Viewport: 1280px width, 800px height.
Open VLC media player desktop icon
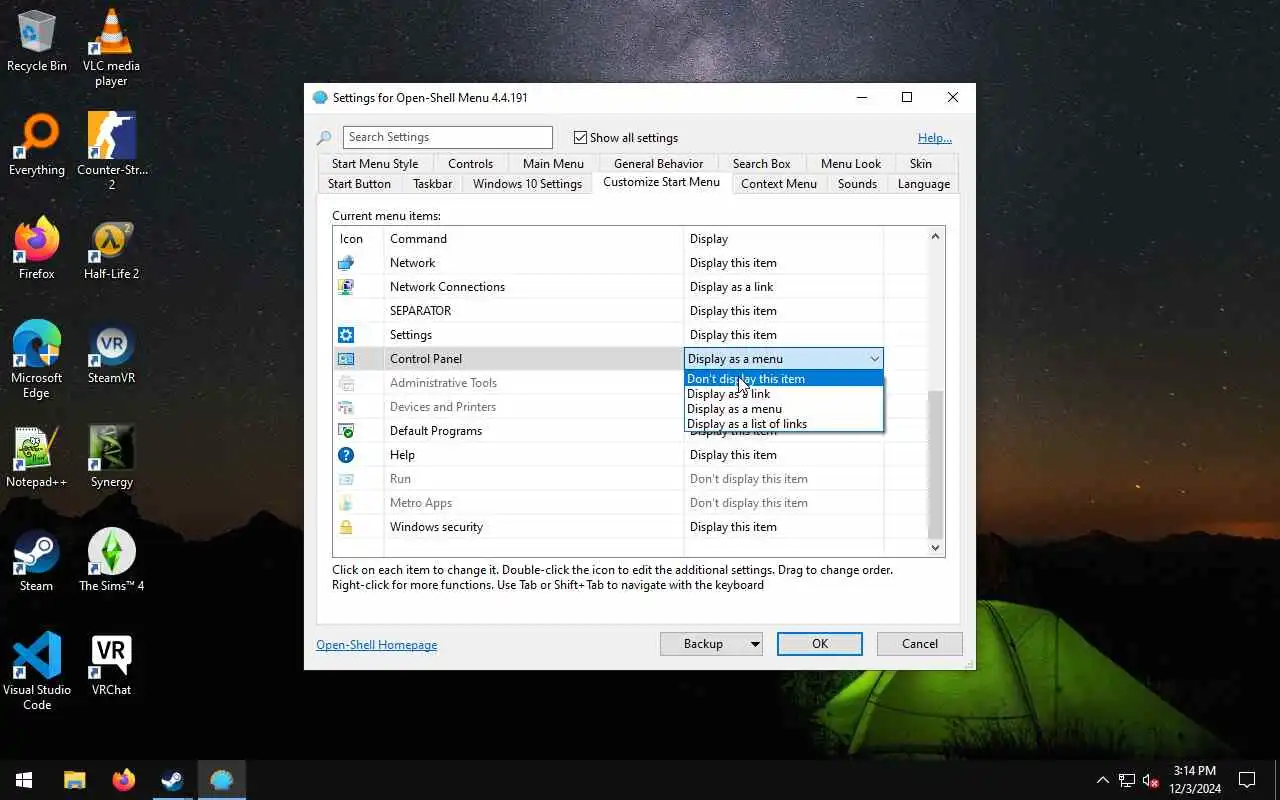pyautogui.click(x=111, y=48)
